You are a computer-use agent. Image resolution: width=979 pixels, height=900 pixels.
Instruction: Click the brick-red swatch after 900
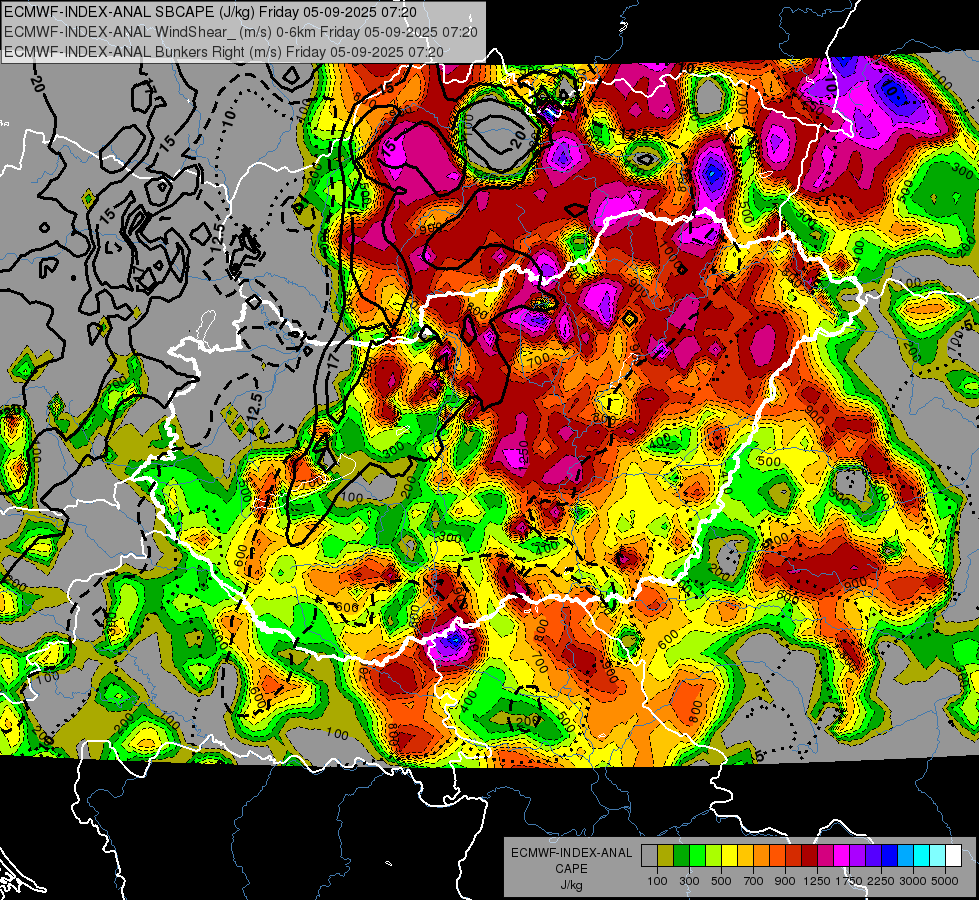[x=794, y=855]
